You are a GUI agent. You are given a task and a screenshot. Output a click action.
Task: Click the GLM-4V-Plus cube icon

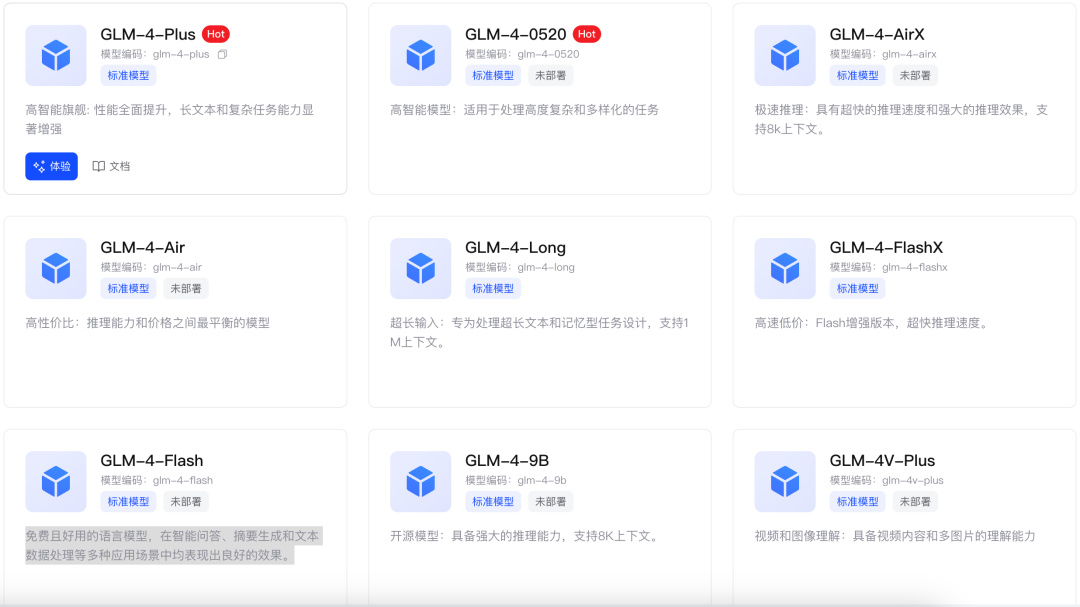pos(785,481)
